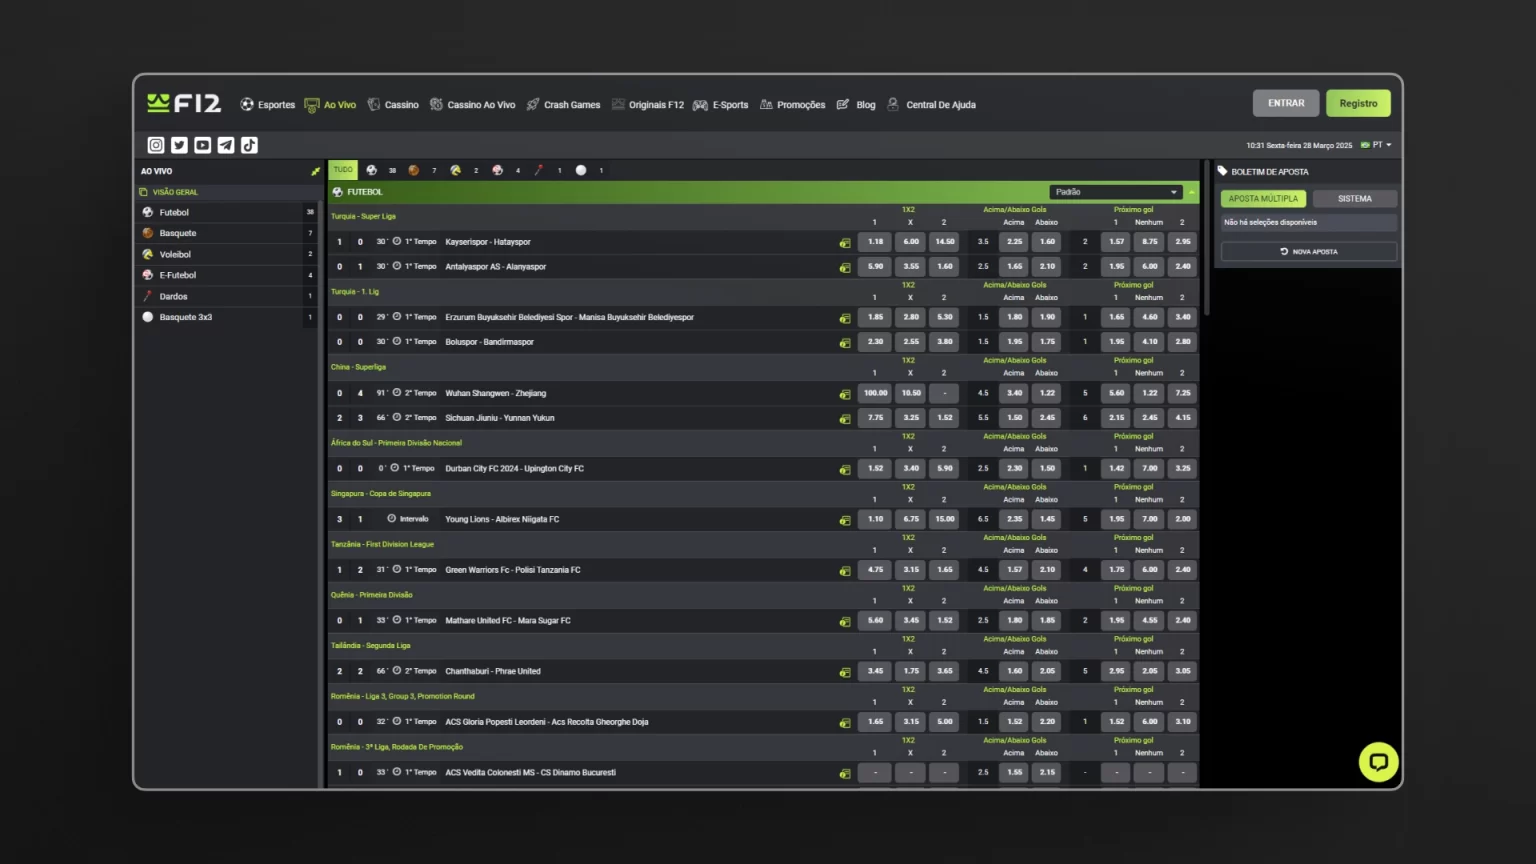Open markets icon for Chanthaburi - Phrae United
Screen dimensions: 1536x864
(845, 672)
